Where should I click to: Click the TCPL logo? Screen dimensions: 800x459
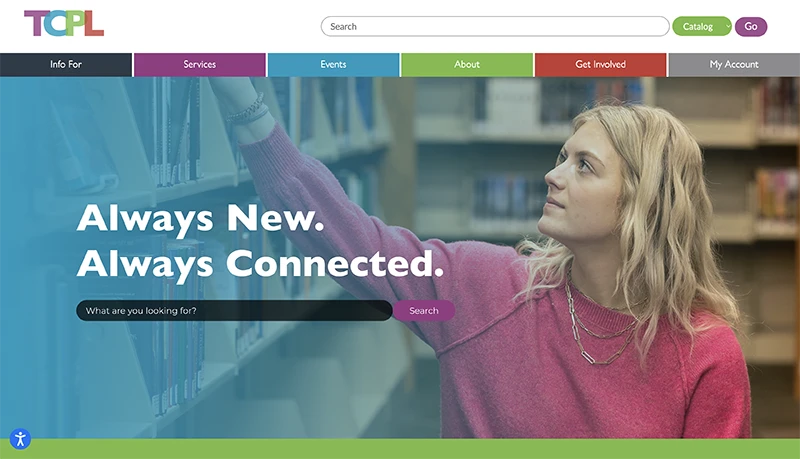(64, 23)
